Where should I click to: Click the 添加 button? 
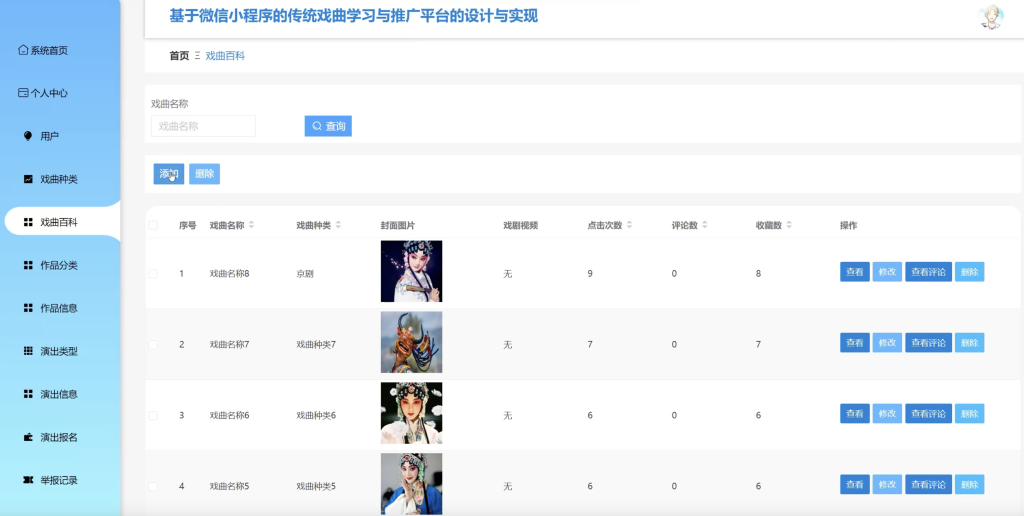[168, 174]
